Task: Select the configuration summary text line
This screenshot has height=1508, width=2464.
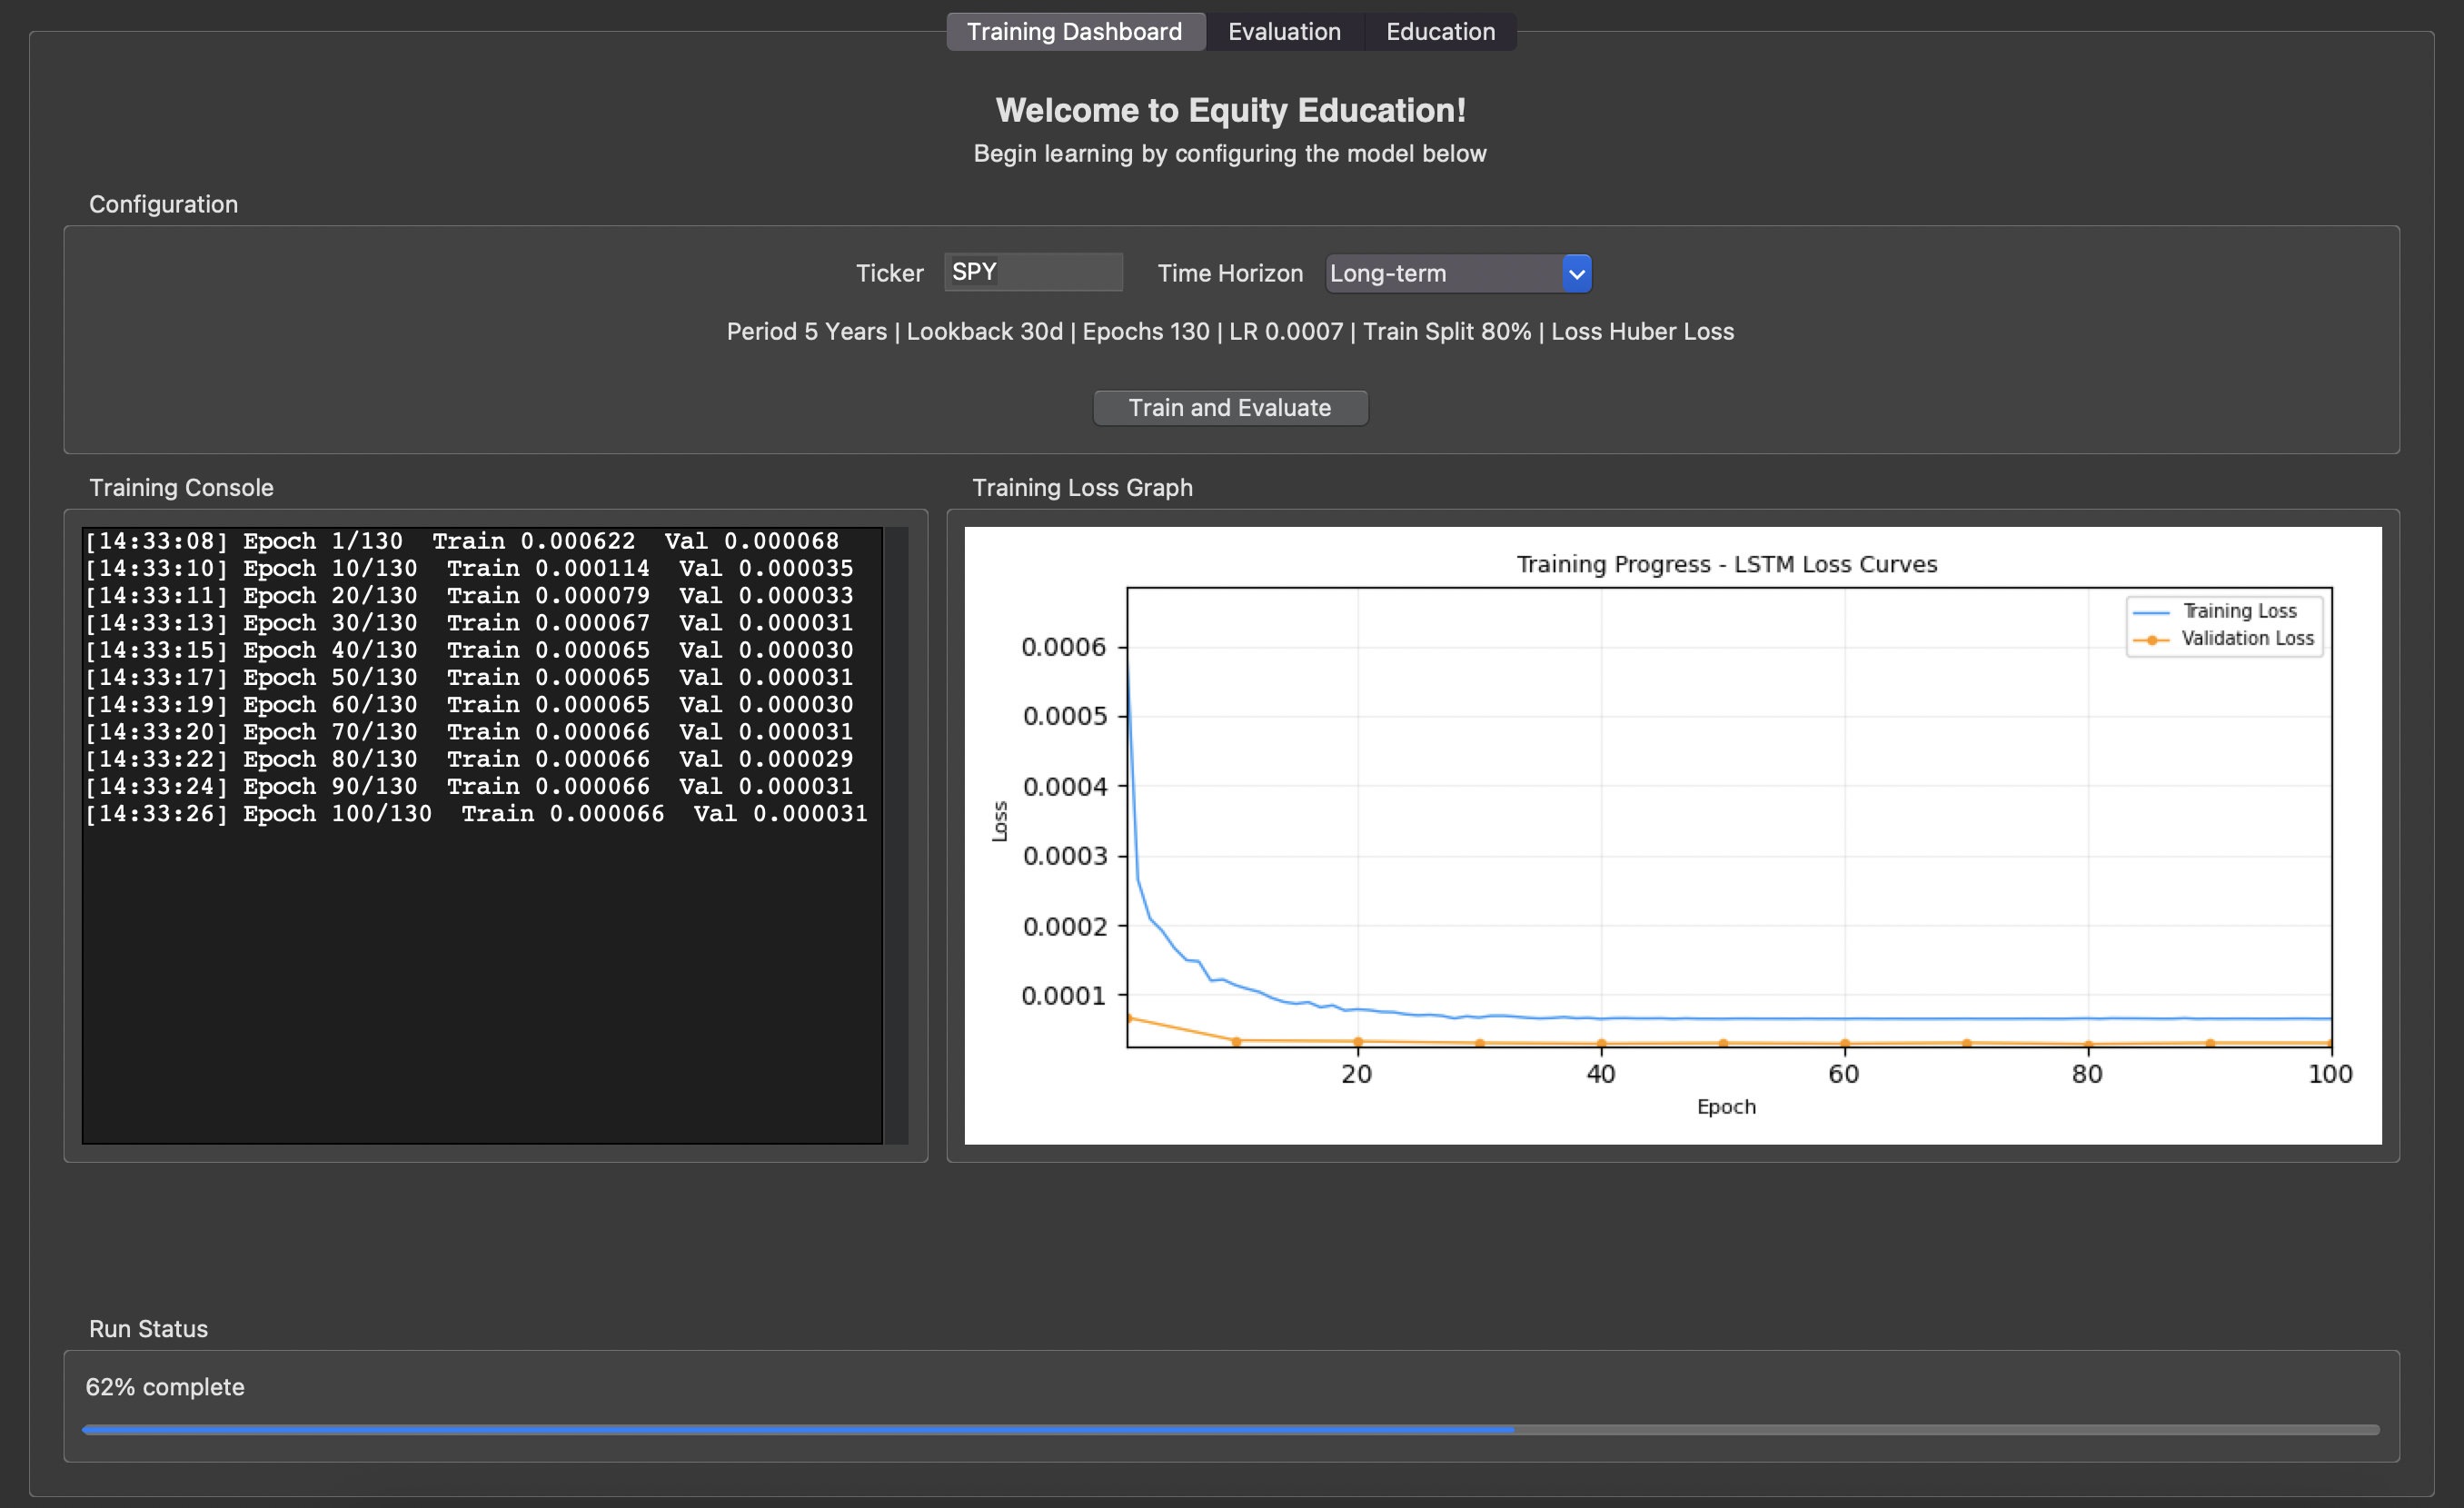Action: 1229,331
